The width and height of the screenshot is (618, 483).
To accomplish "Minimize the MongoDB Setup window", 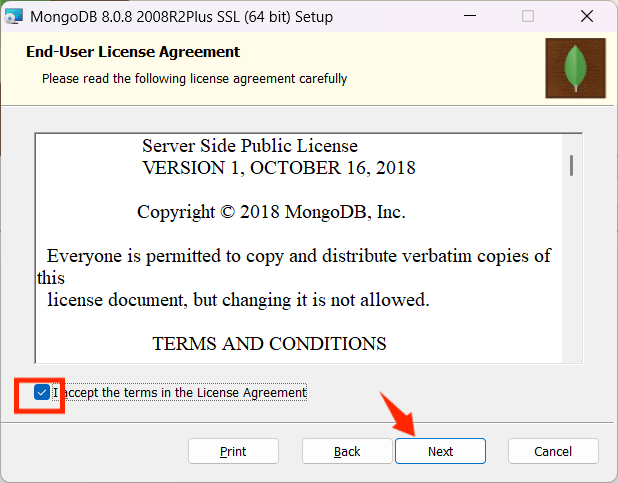I will point(470,16).
